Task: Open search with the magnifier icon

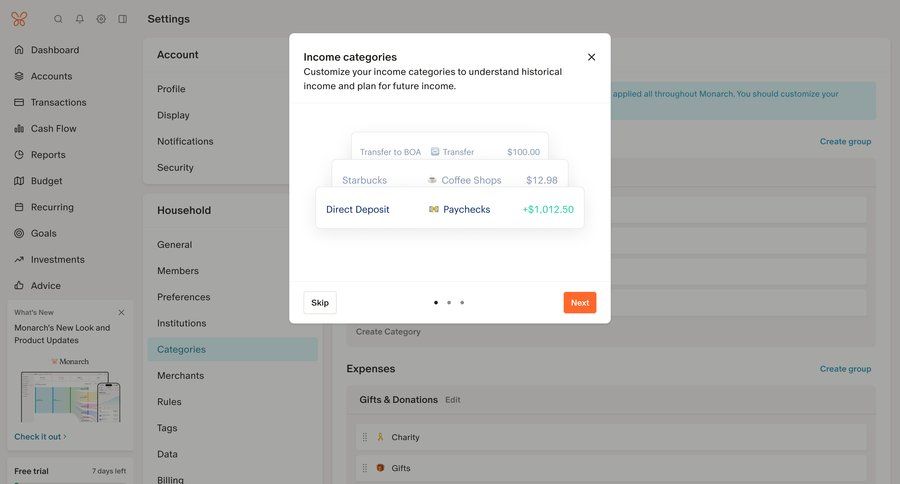Action: [58, 19]
